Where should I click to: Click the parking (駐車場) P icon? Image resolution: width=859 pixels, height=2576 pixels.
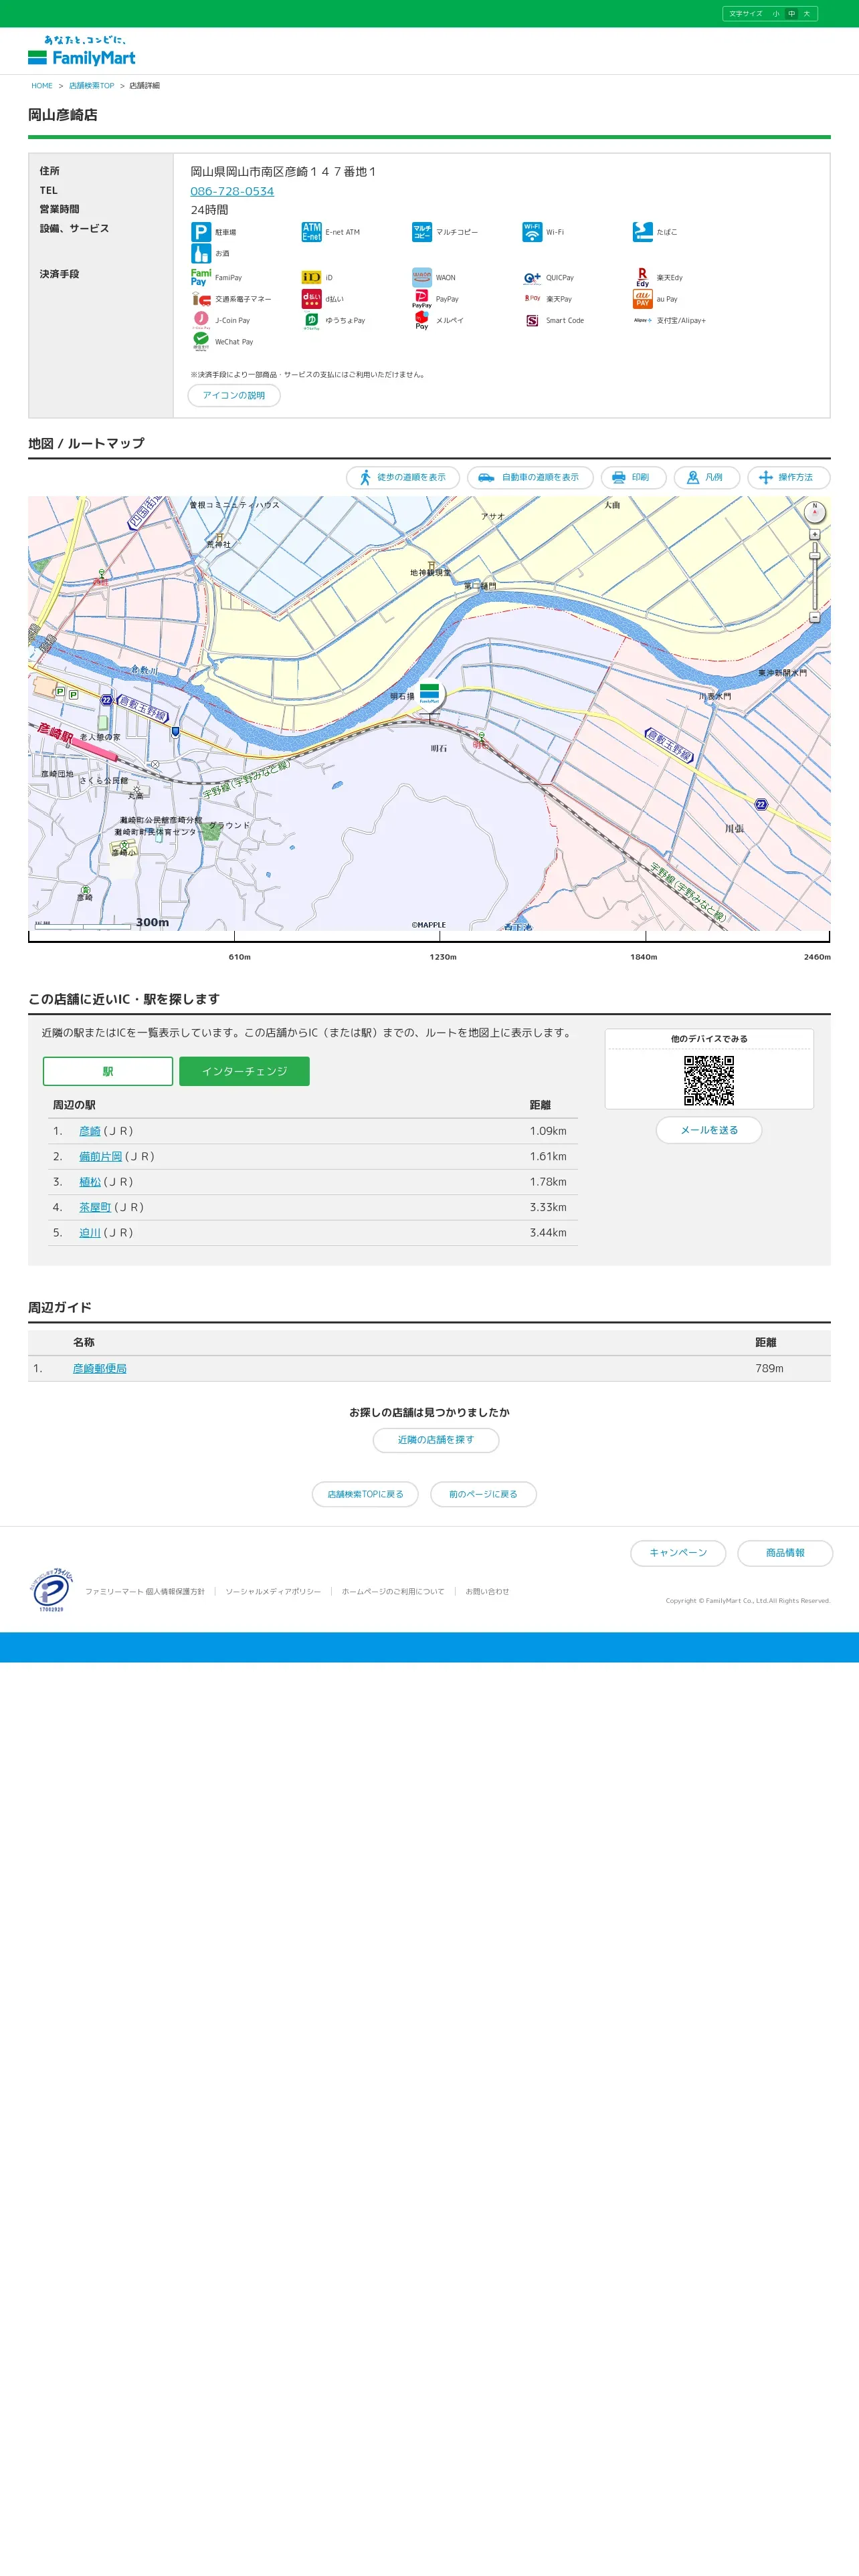(x=201, y=232)
